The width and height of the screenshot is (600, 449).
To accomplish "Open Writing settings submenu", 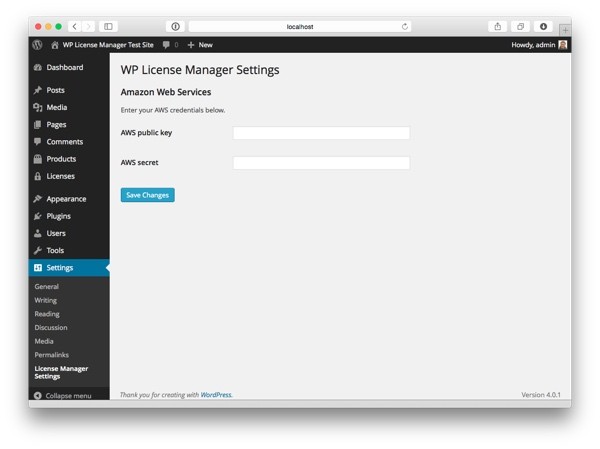I will tap(46, 300).
